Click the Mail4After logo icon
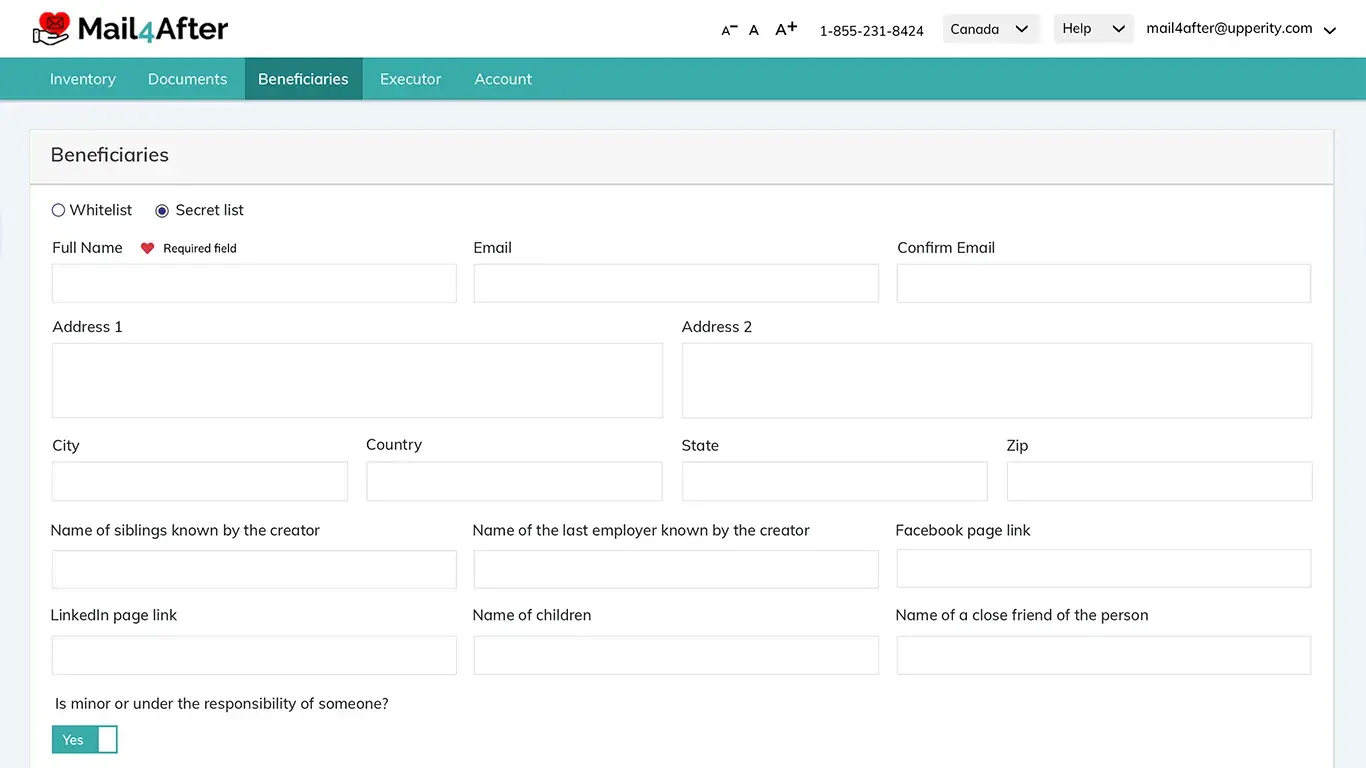This screenshot has height=768, width=1366. tap(52, 28)
